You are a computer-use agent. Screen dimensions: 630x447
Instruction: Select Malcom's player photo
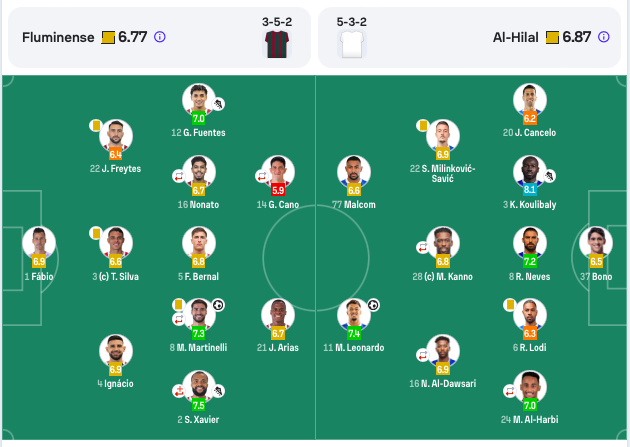354,169
